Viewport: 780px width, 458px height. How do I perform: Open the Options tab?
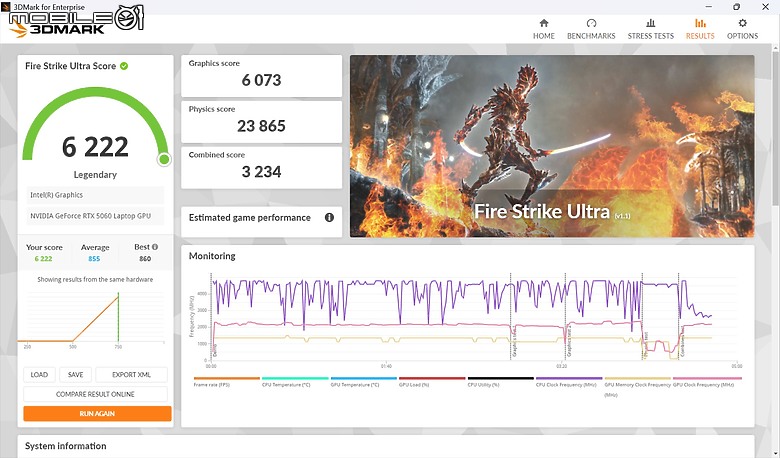(x=742, y=29)
